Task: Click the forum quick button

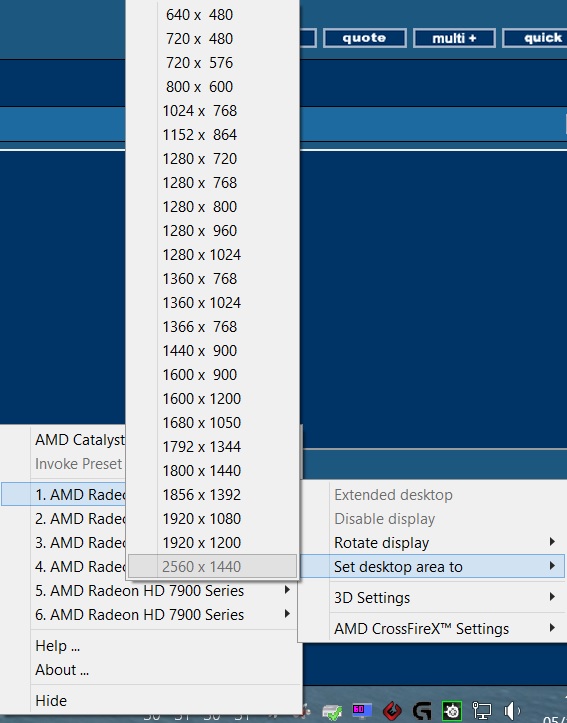Action: point(535,38)
